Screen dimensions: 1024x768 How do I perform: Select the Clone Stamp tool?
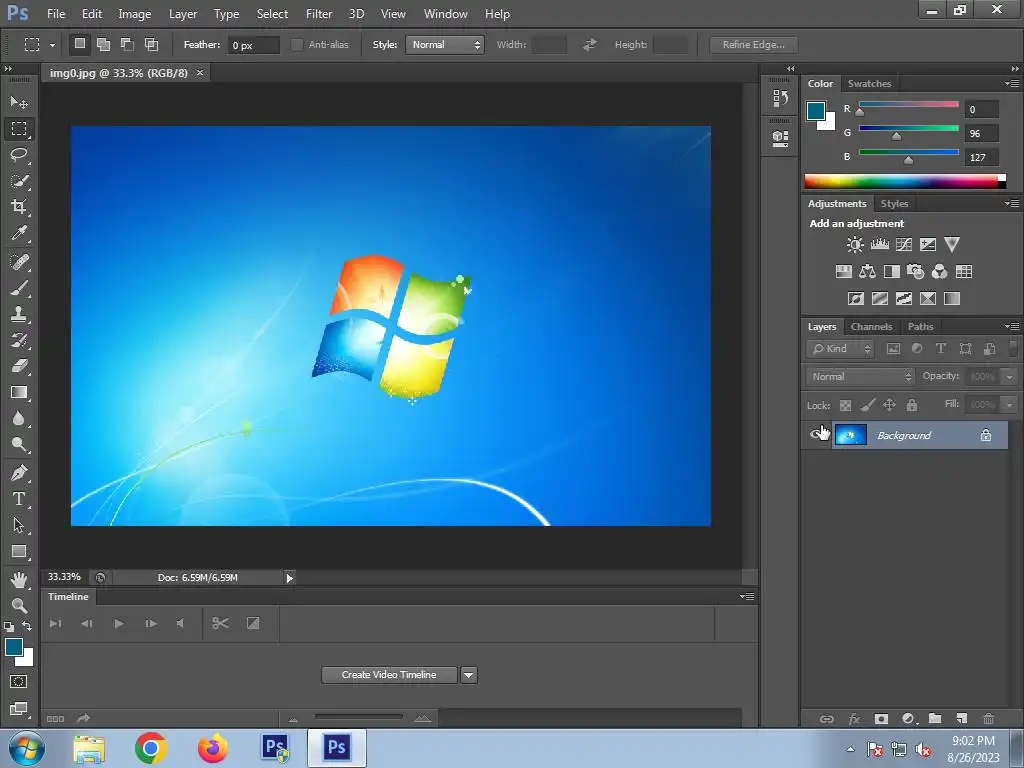click(x=19, y=314)
